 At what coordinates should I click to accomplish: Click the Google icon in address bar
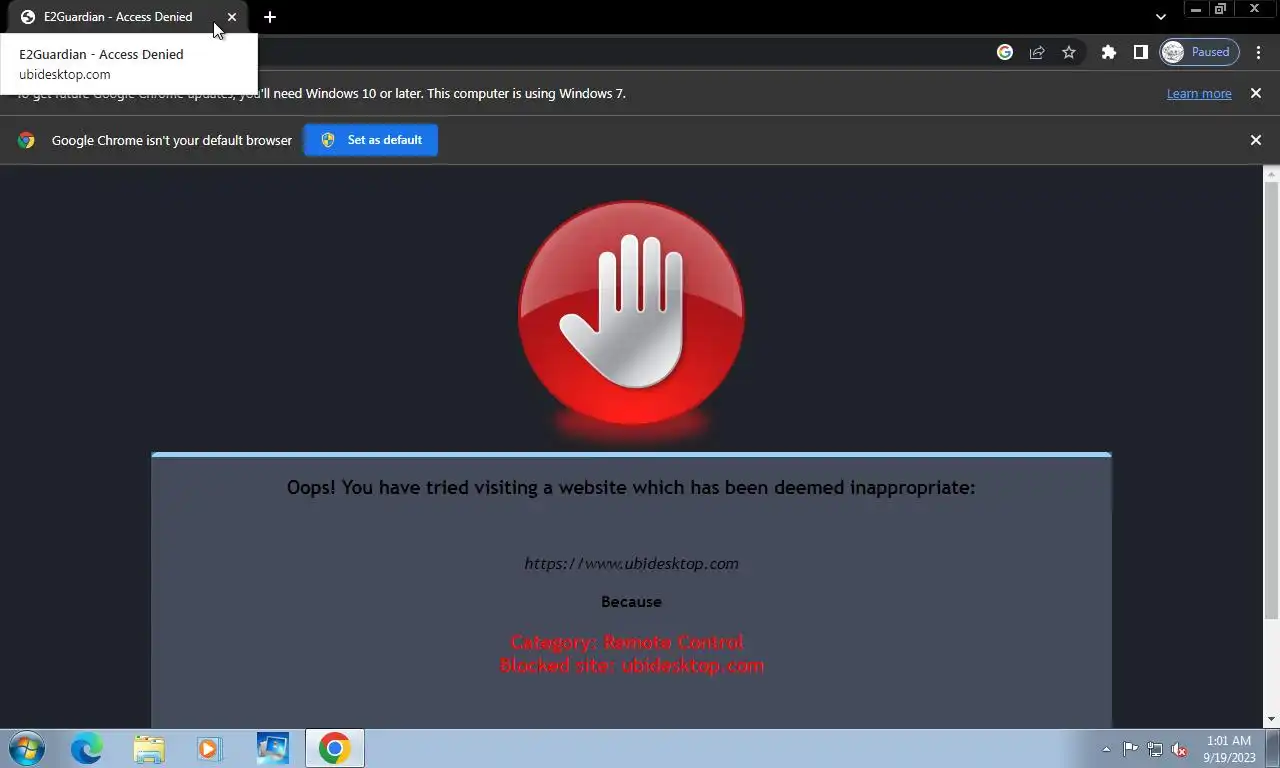pyautogui.click(x=1005, y=52)
